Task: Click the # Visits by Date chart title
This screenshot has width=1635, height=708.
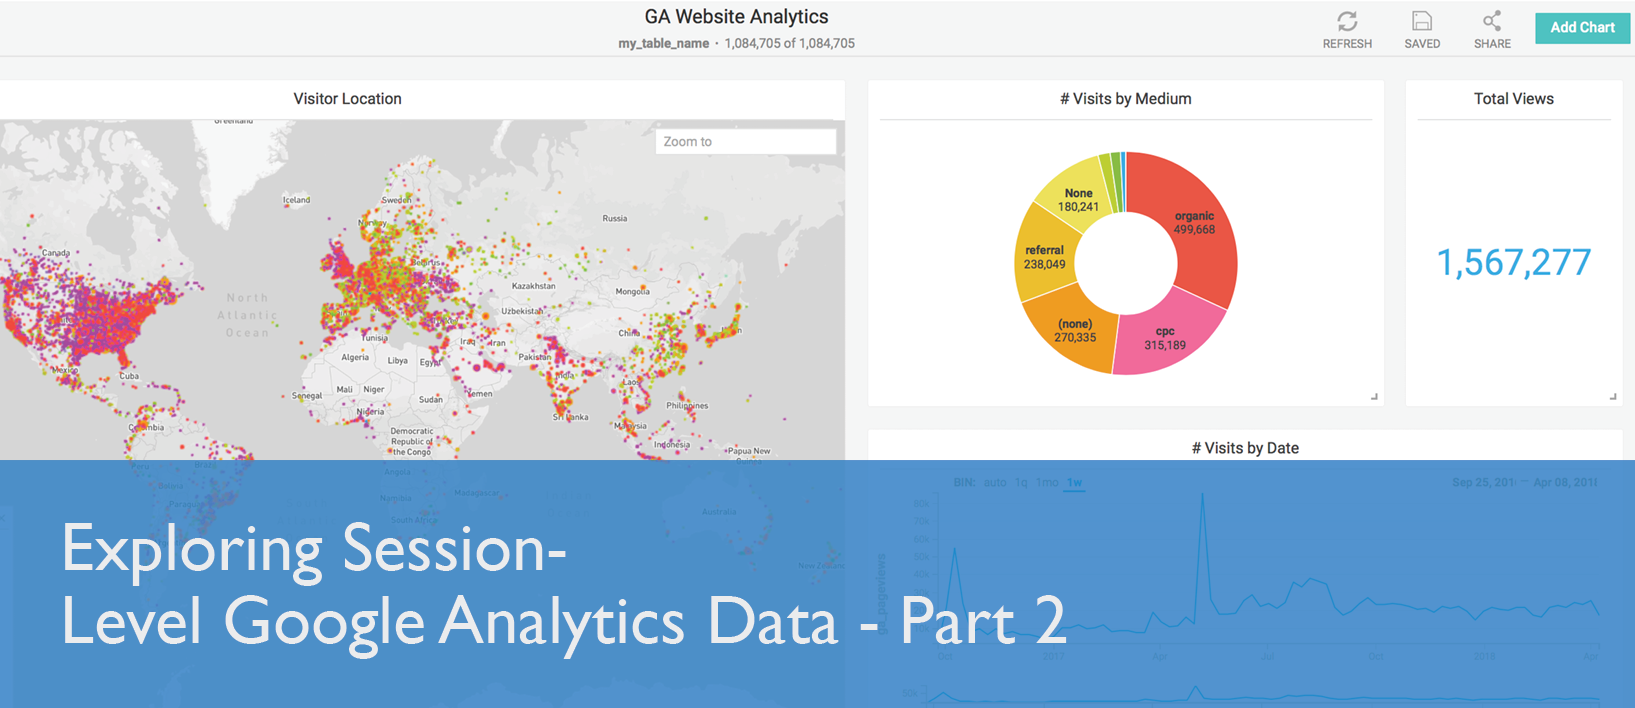Action: pyautogui.click(x=1245, y=448)
